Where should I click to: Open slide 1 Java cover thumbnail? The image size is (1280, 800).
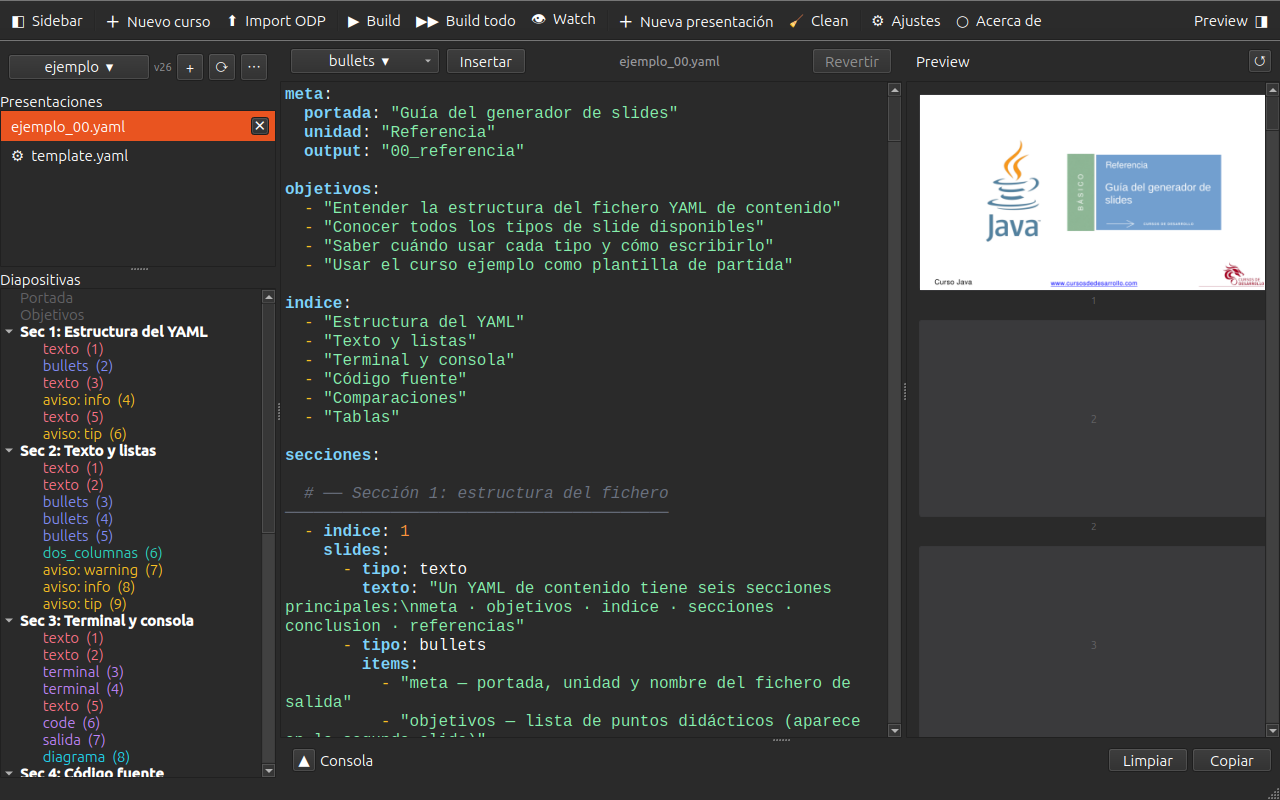click(1092, 192)
